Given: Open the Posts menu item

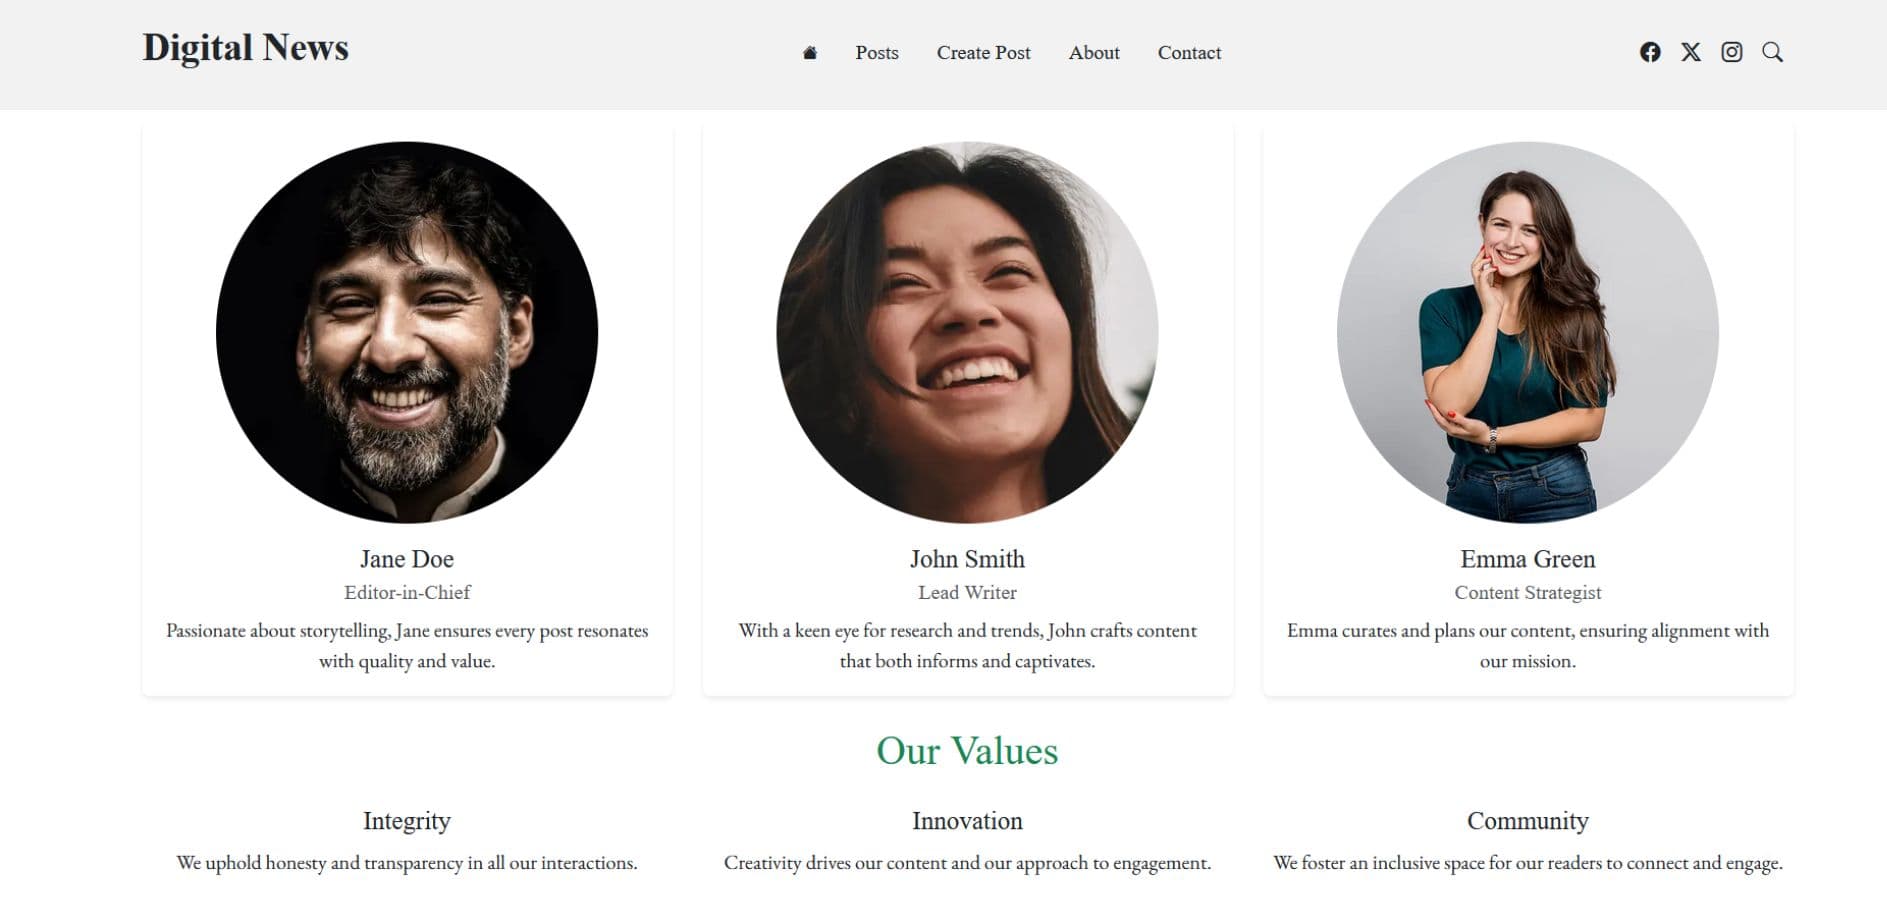Looking at the screenshot, I should [x=877, y=53].
